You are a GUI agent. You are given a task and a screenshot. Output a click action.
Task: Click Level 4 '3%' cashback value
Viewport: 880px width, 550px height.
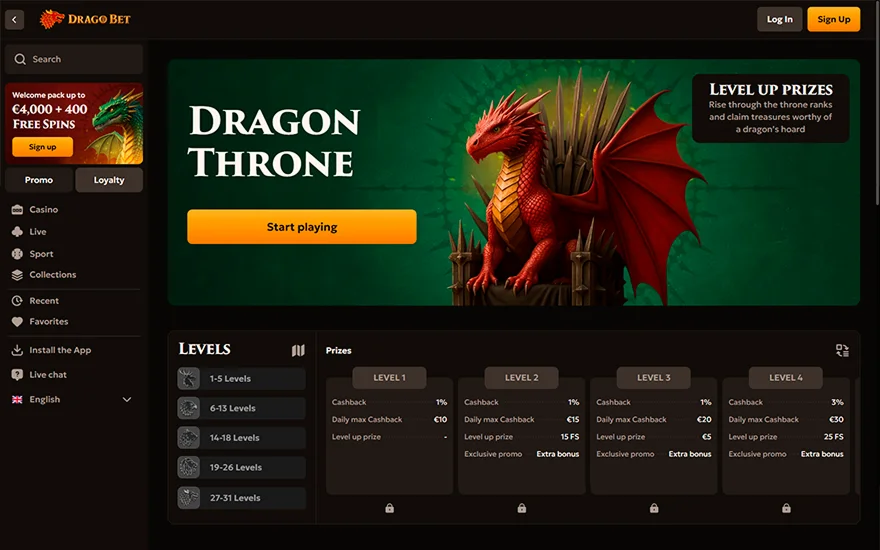click(x=837, y=402)
